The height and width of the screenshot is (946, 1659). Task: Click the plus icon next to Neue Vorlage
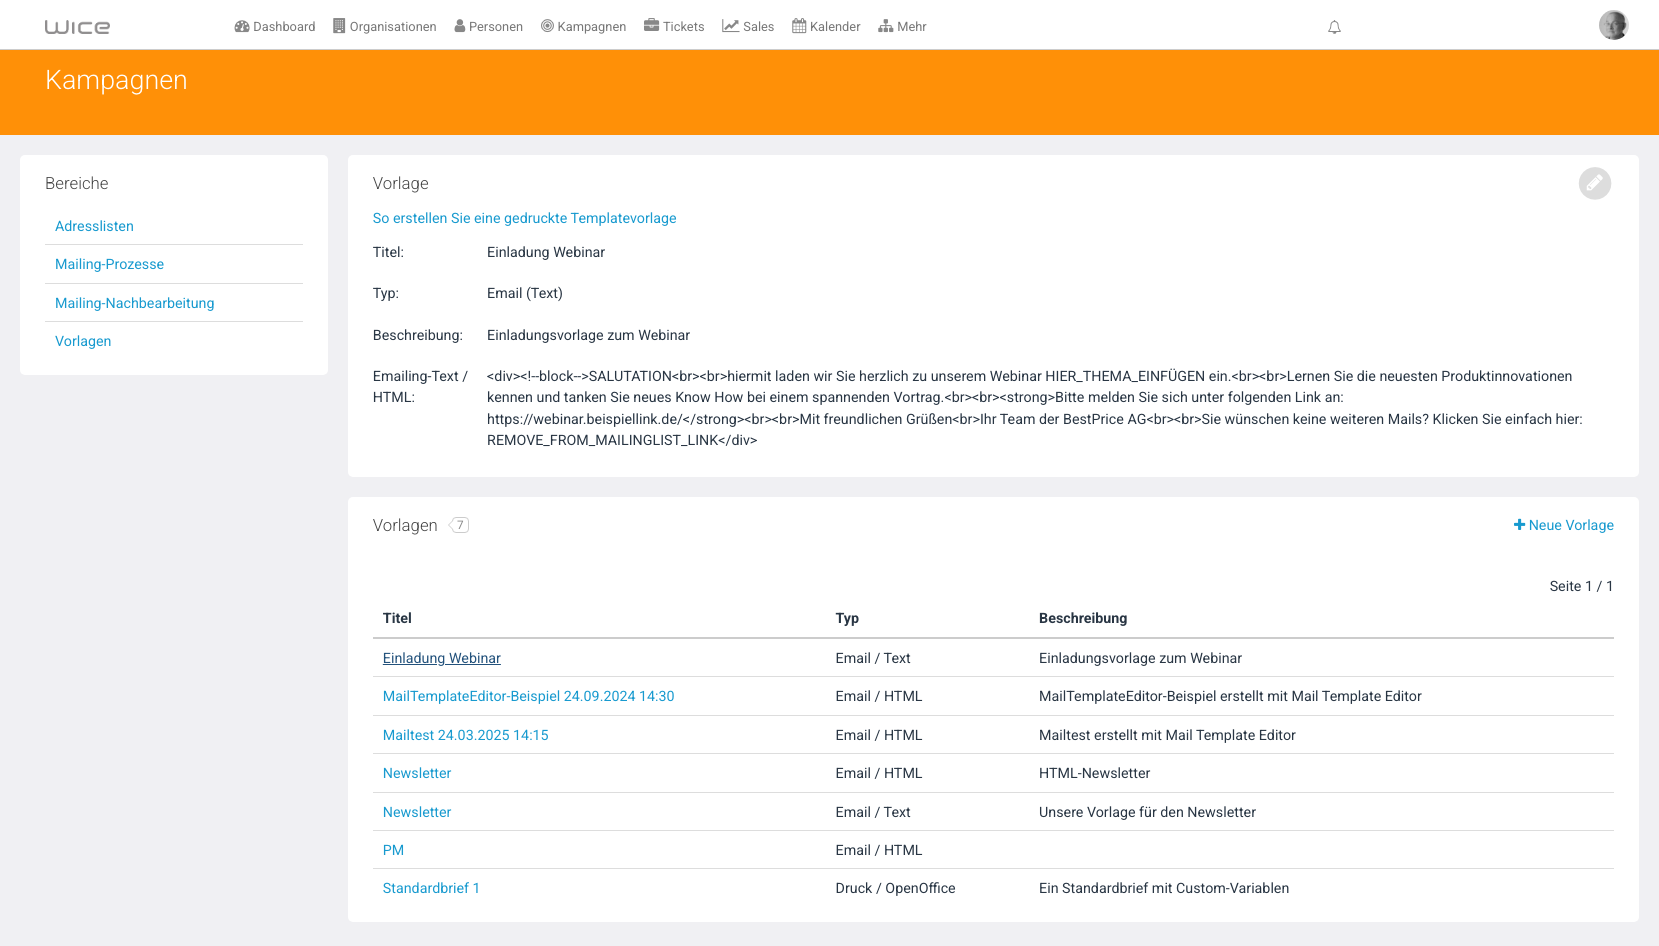pyautogui.click(x=1519, y=525)
